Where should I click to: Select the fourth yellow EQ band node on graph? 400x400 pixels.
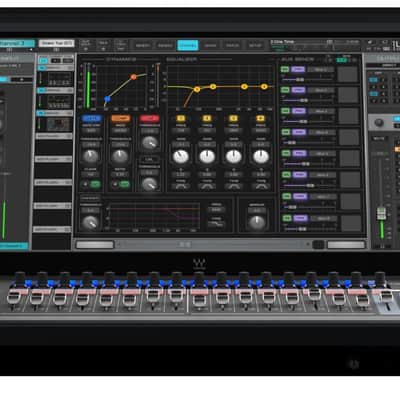(x=264, y=87)
